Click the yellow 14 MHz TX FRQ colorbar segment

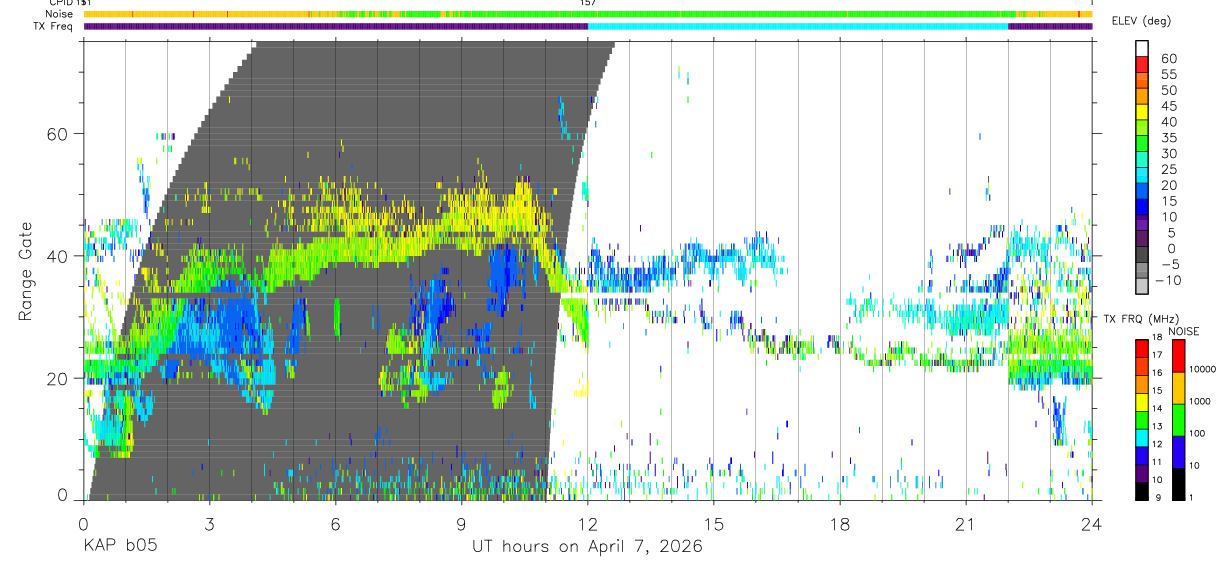[1142, 402]
